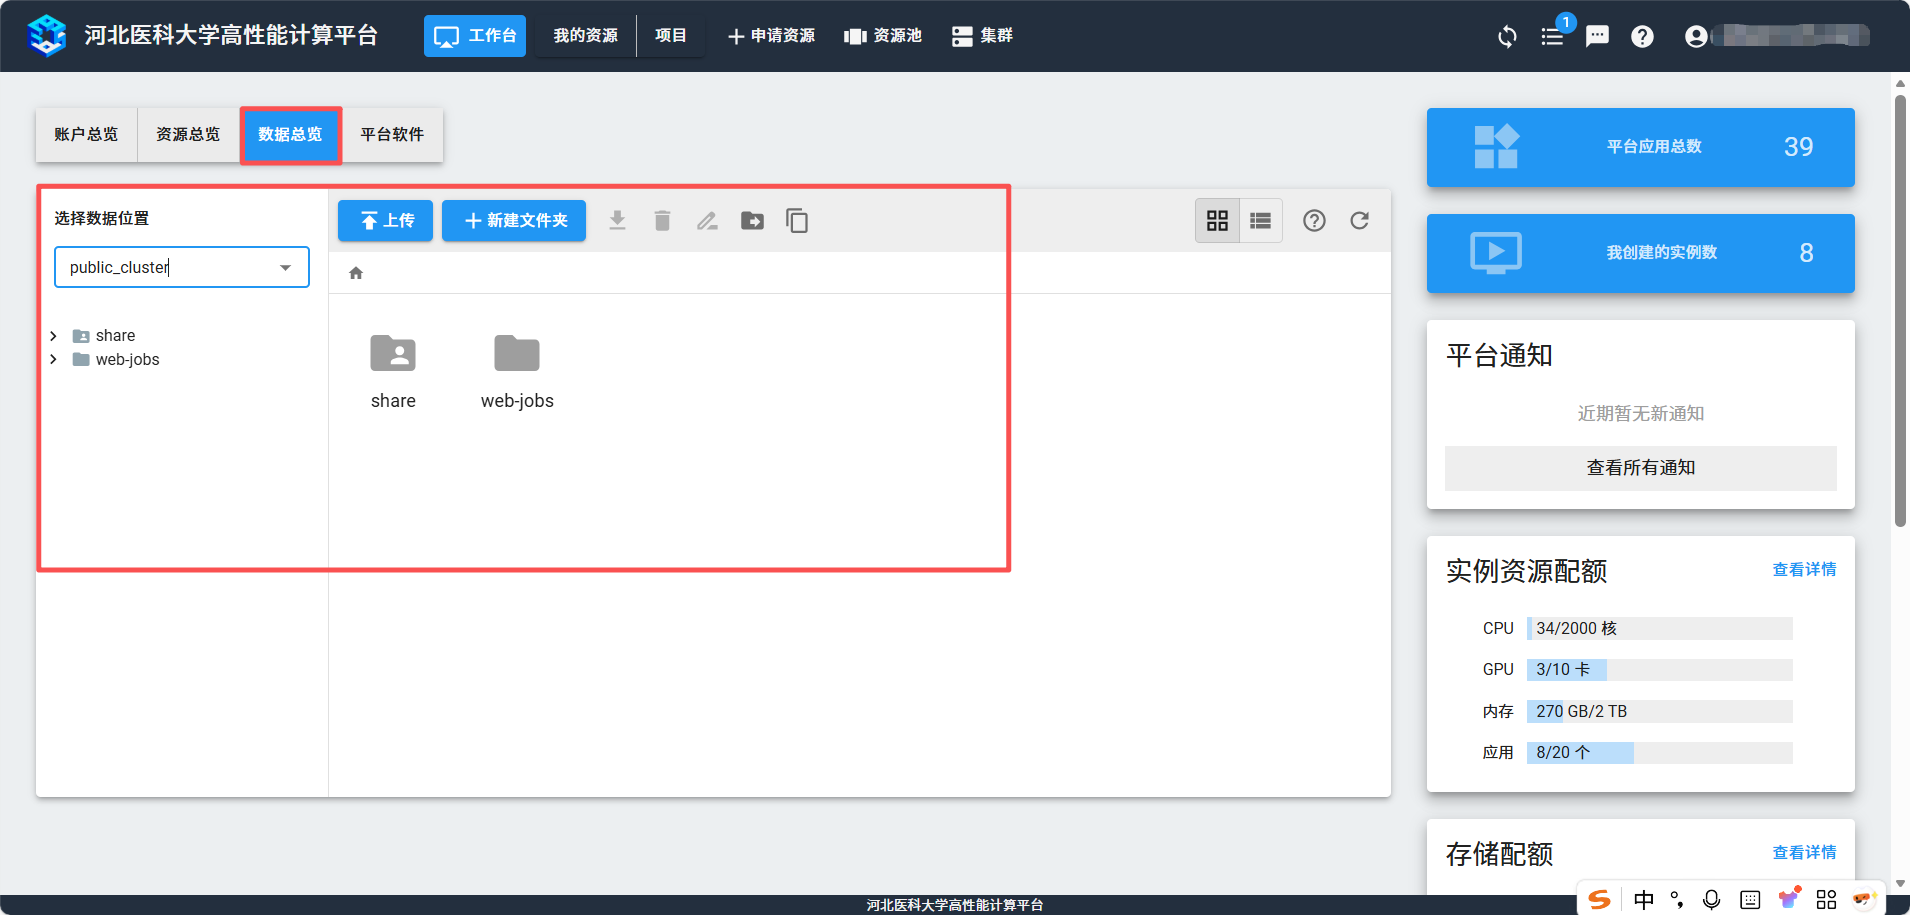Click 查看所有通知 button
The width and height of the screenshot is (1910, 915).
tap(1640, 468)
